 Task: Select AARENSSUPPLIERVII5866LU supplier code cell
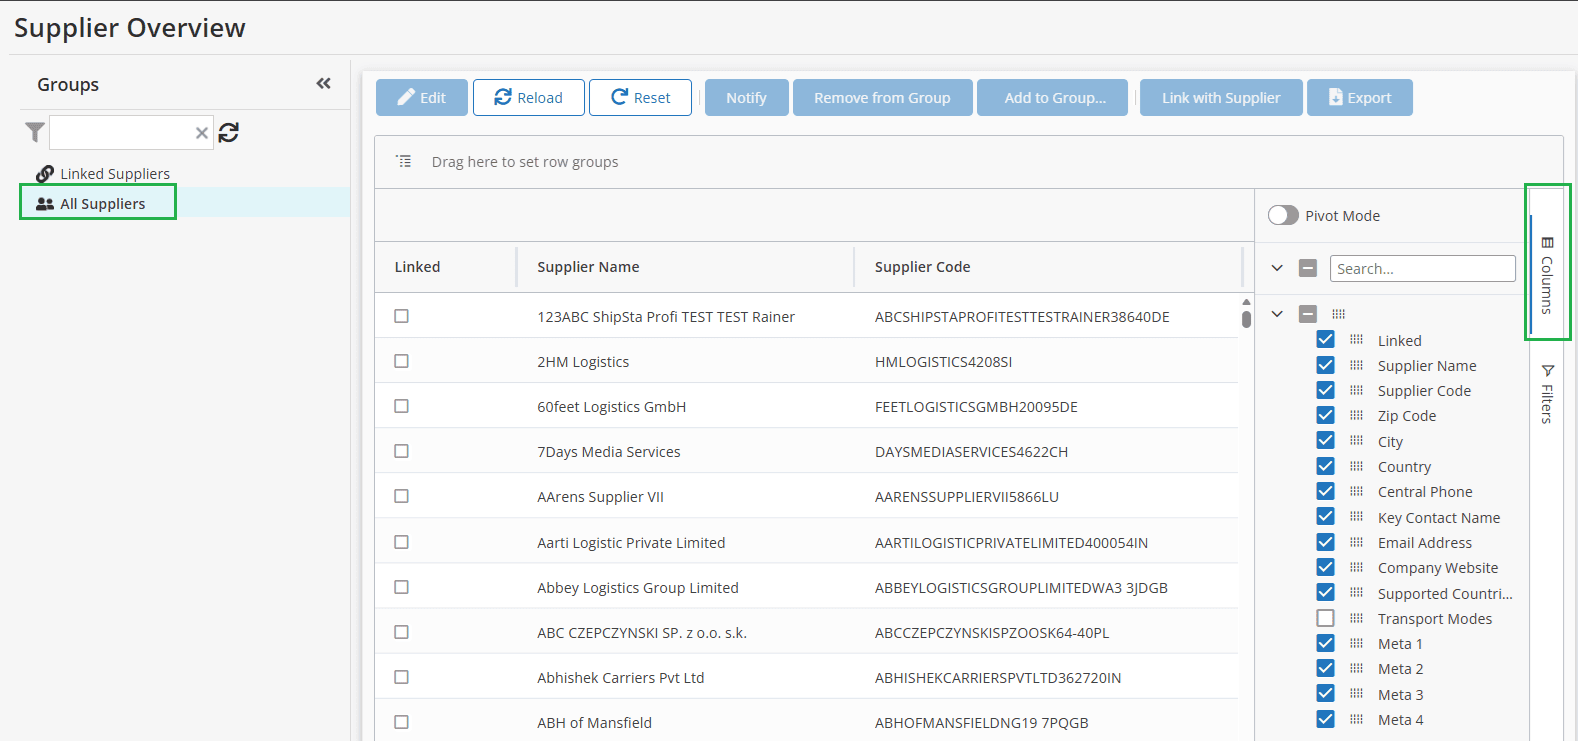pos(967,497)
